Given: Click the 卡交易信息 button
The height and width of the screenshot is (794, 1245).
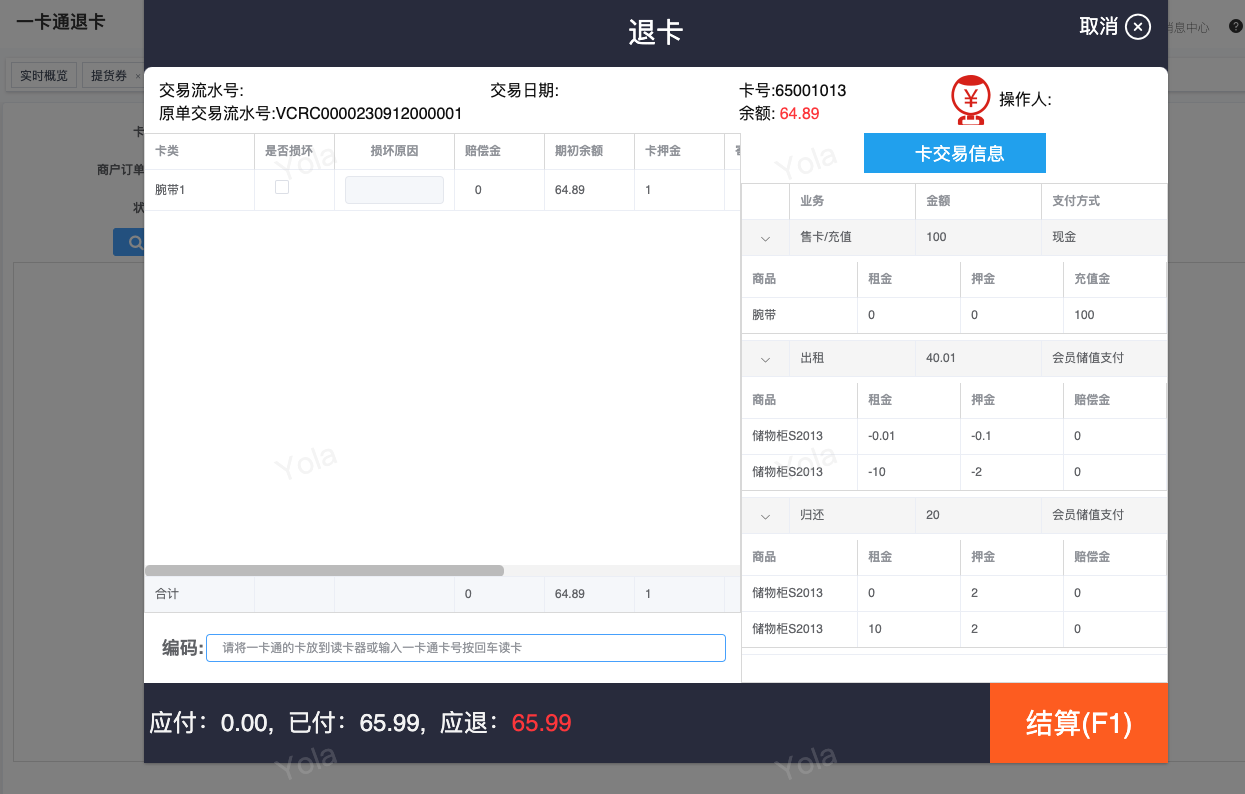Looking at the screenshot, I should pos(954,154).
